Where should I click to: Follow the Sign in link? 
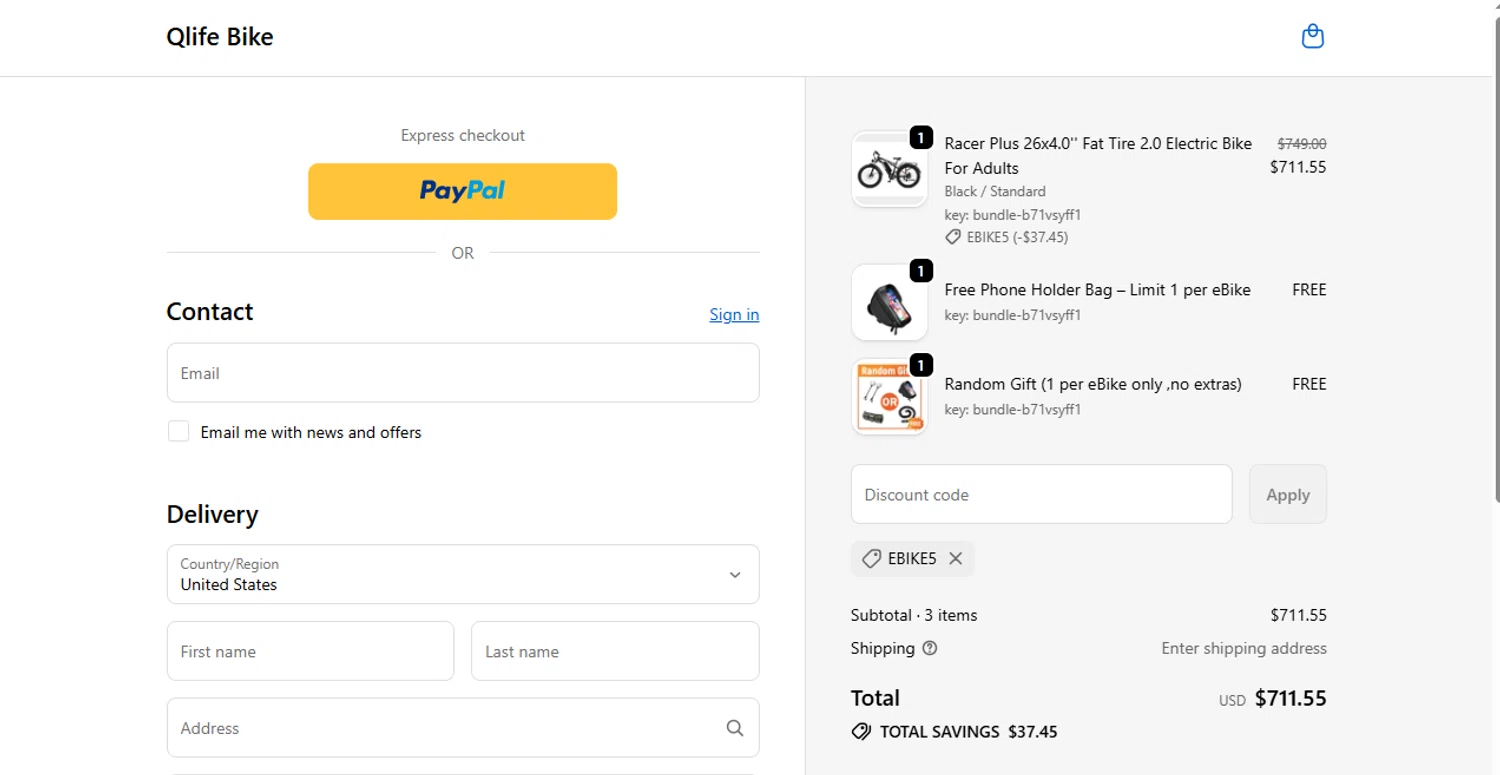(x=734, y=314)
